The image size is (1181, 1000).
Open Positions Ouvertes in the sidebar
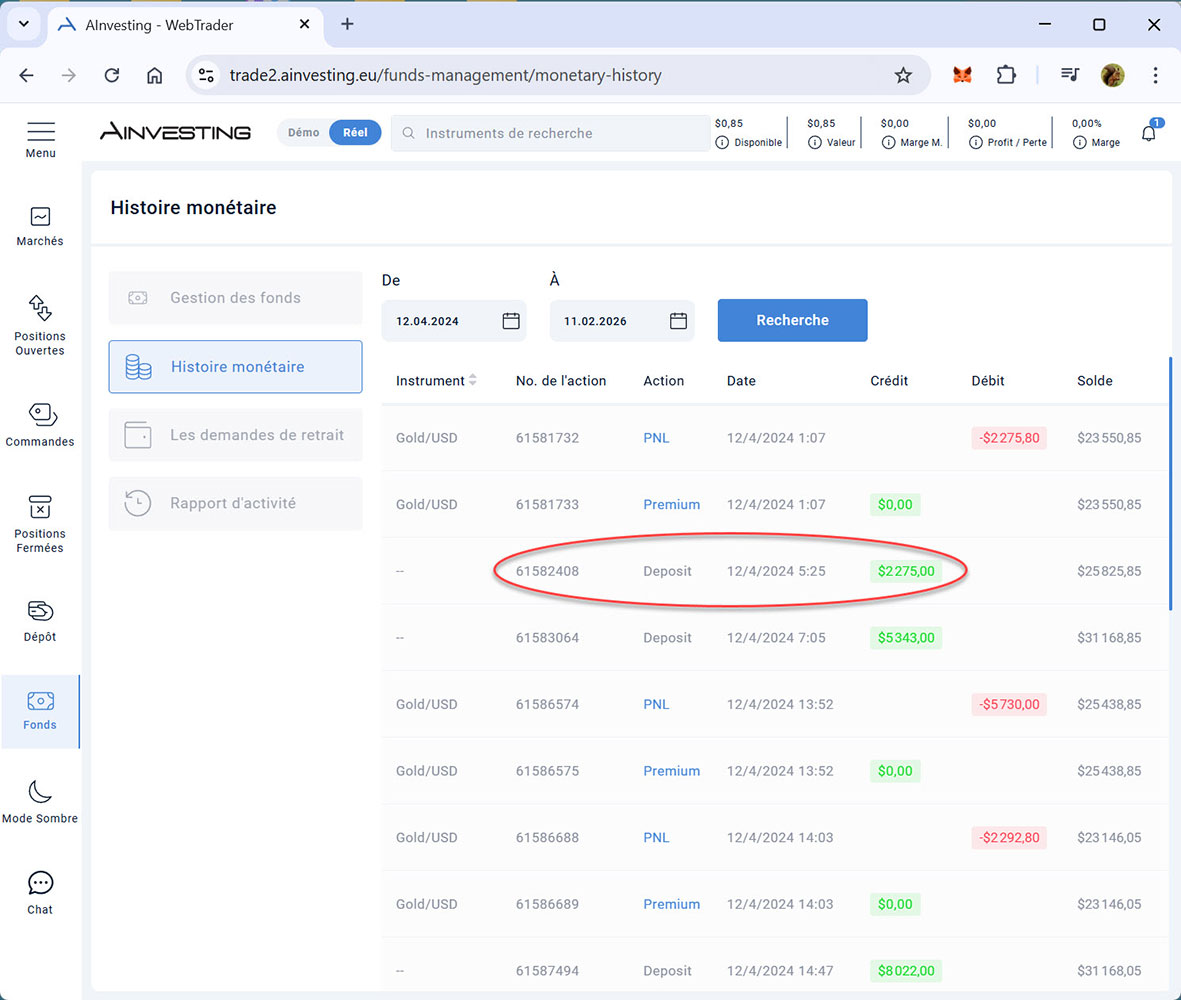pyautogui.click(x=40, y=308)
